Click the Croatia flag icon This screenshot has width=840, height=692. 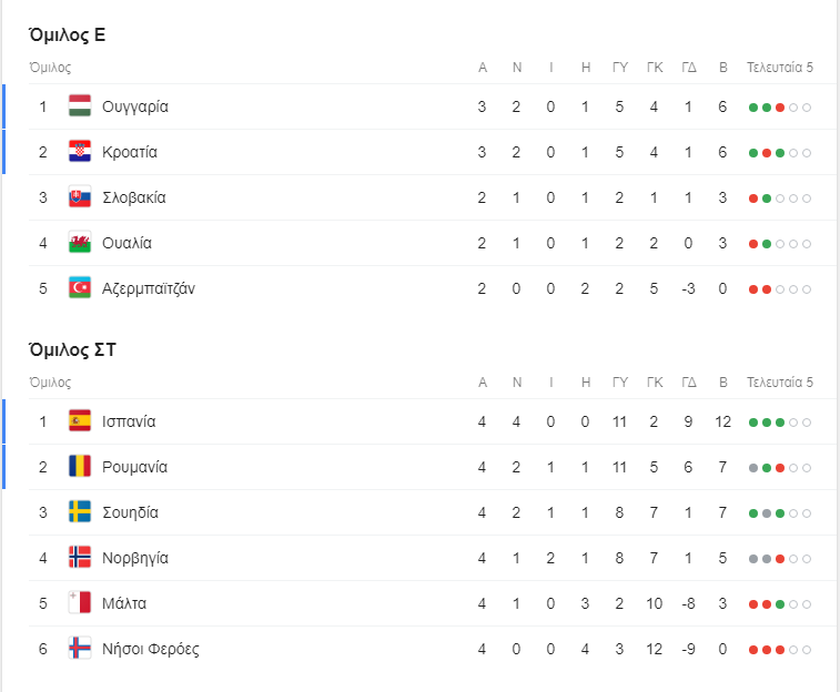tap(80, 152)
